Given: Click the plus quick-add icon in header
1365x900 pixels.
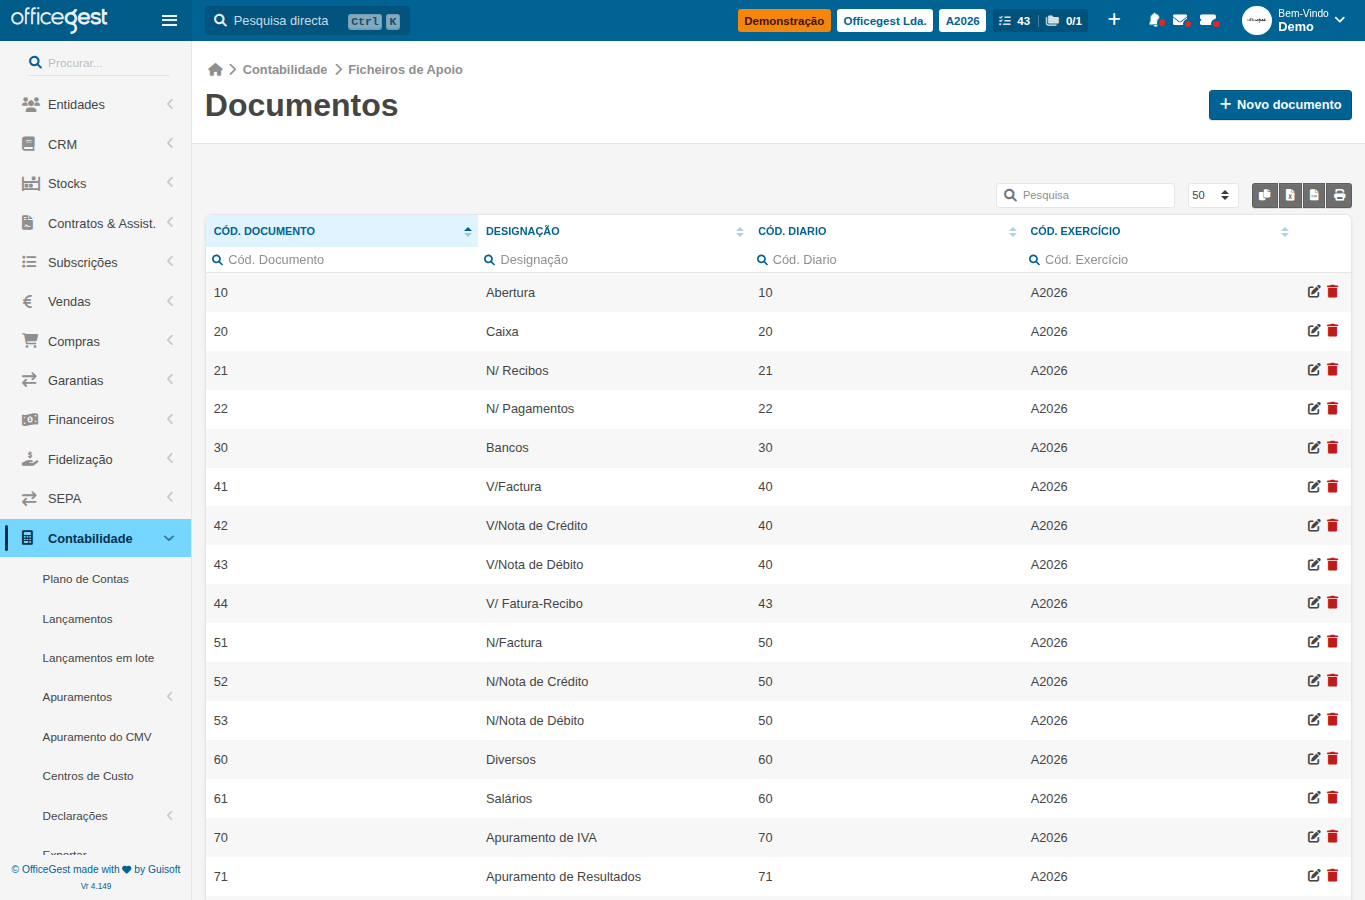Looking at the screenshot, I should (x=1114, y=20).
